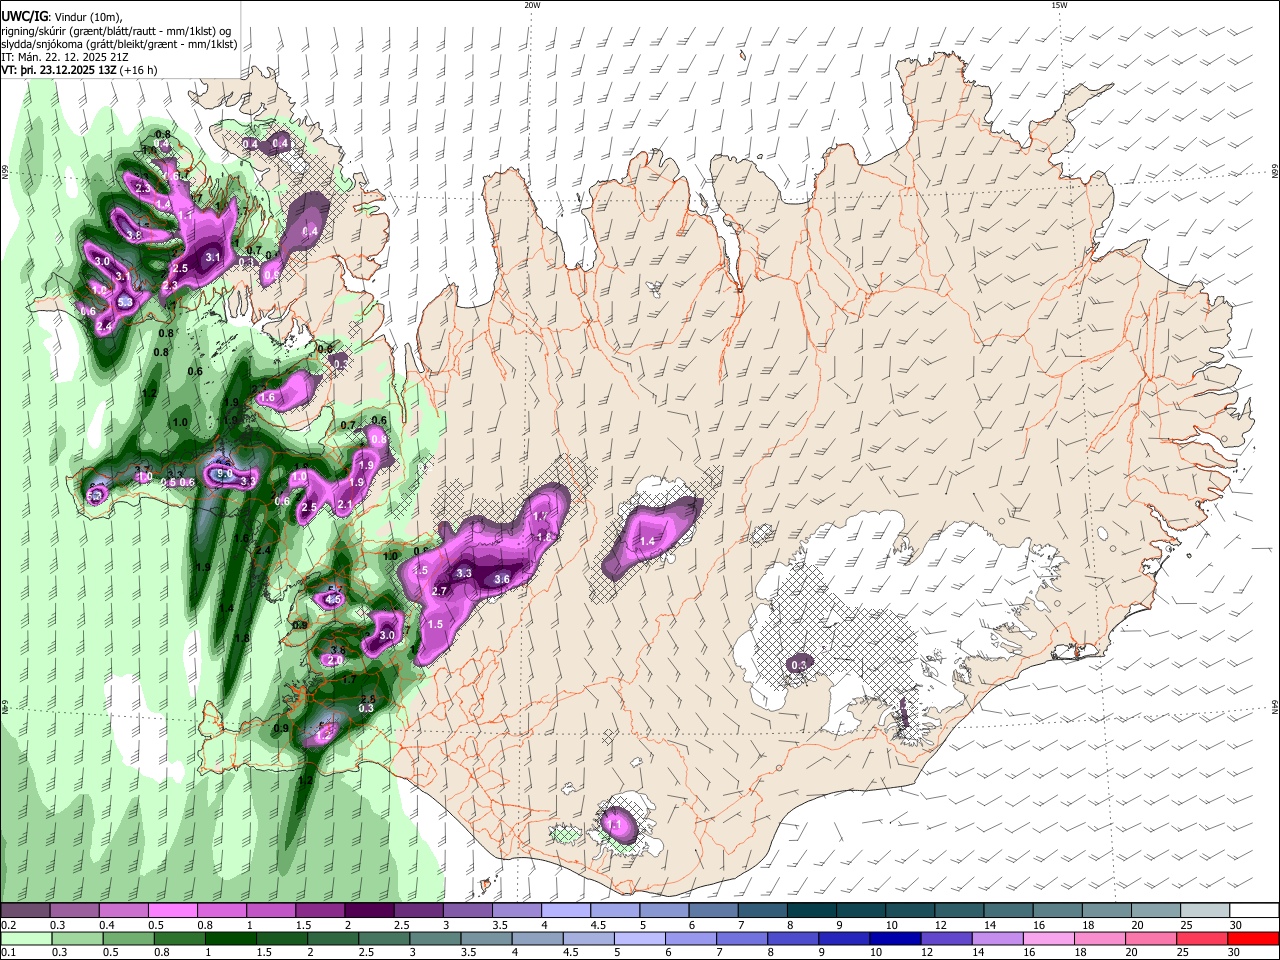Click the white 30 swatch ending the upper legend row

pyautogui.click(x=1253, y=912)
